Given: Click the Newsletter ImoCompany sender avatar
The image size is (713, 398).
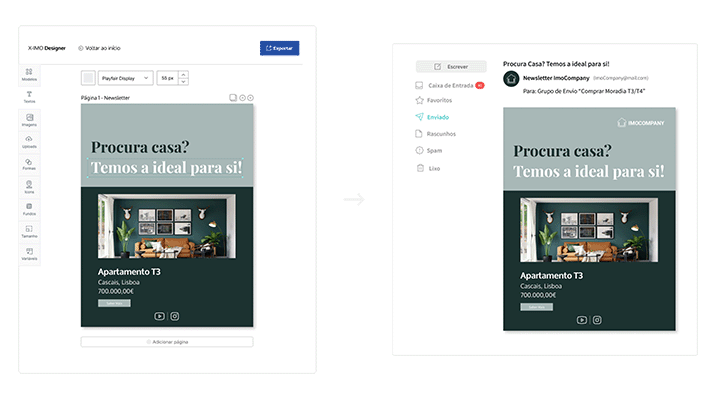Looking at the screenshot, I should [x=511, y=79].
